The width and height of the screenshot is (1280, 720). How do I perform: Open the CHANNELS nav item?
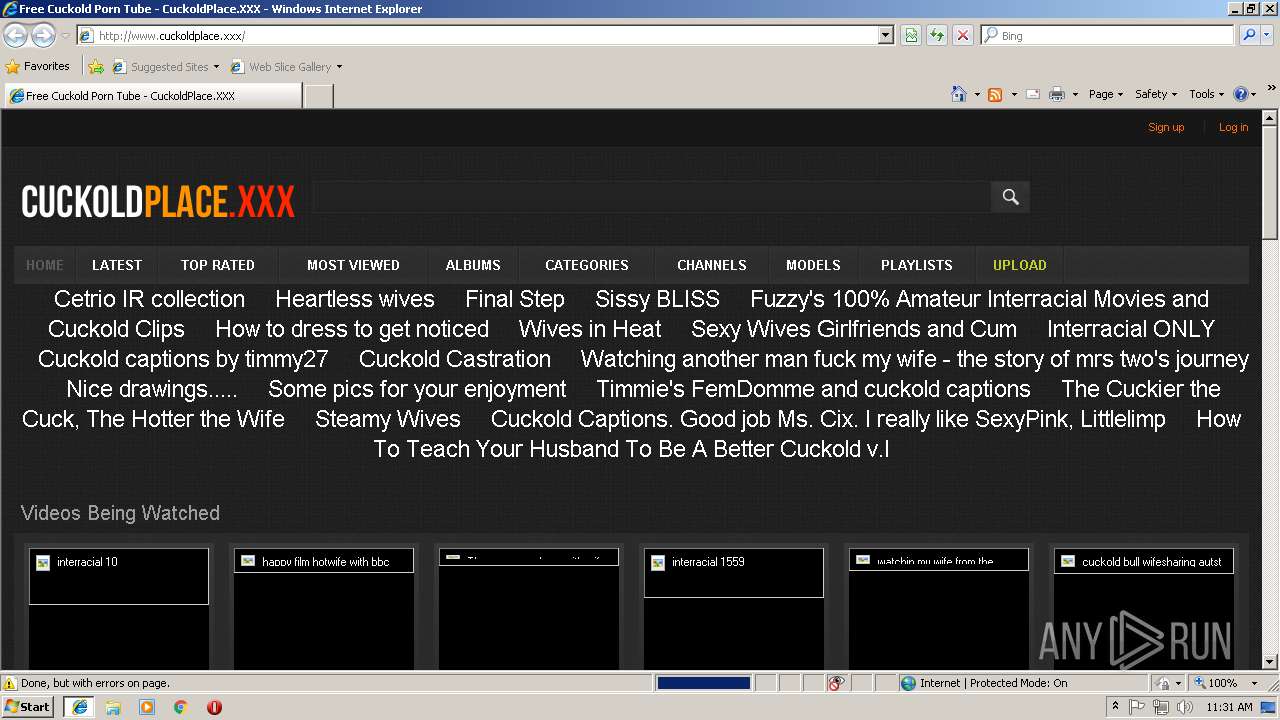click(712, 265)
